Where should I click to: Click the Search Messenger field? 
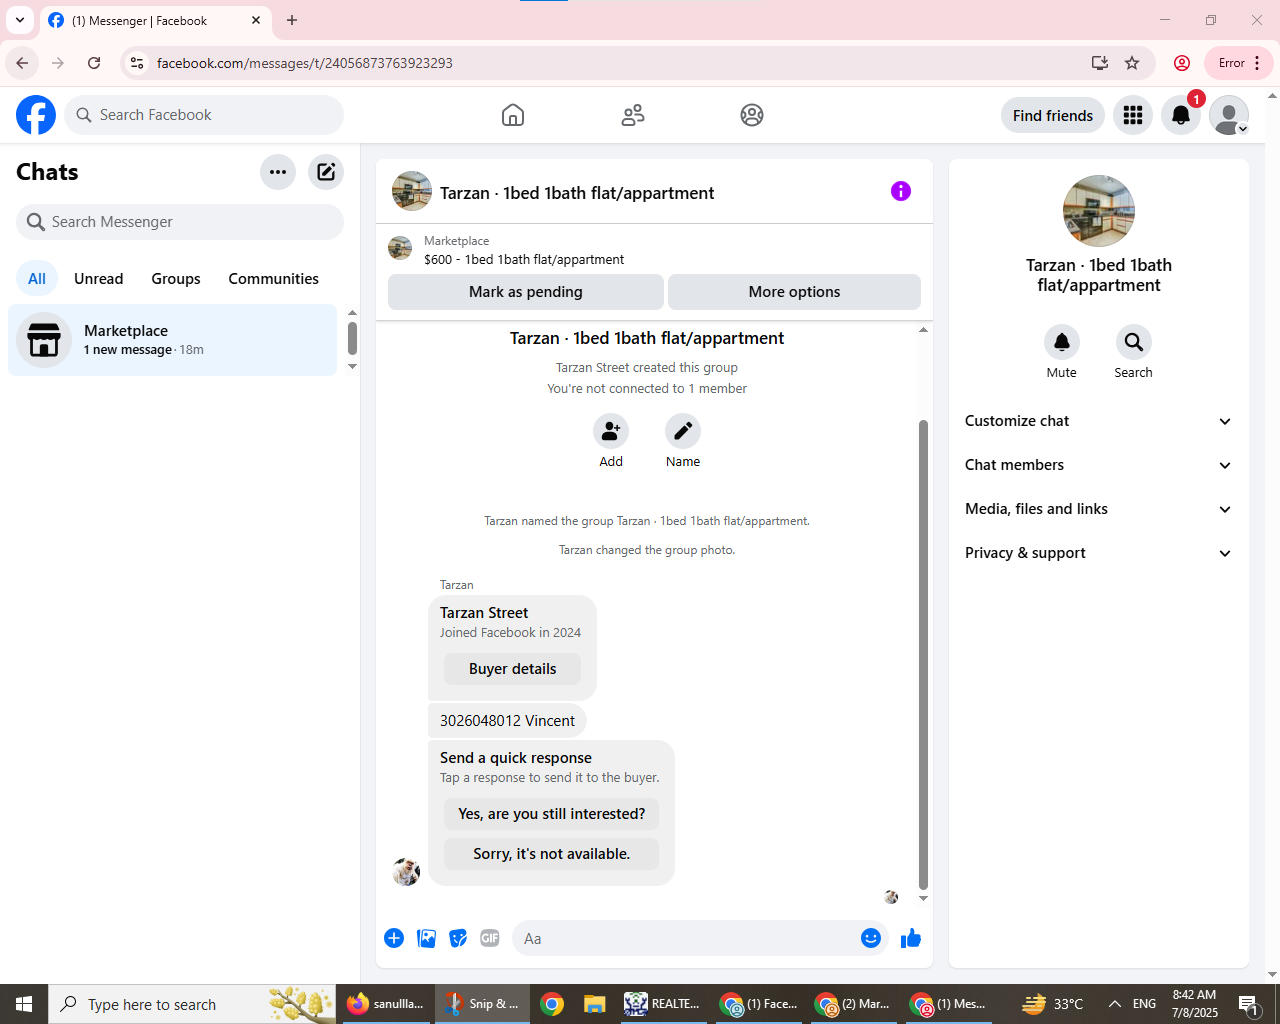point(180,222)
